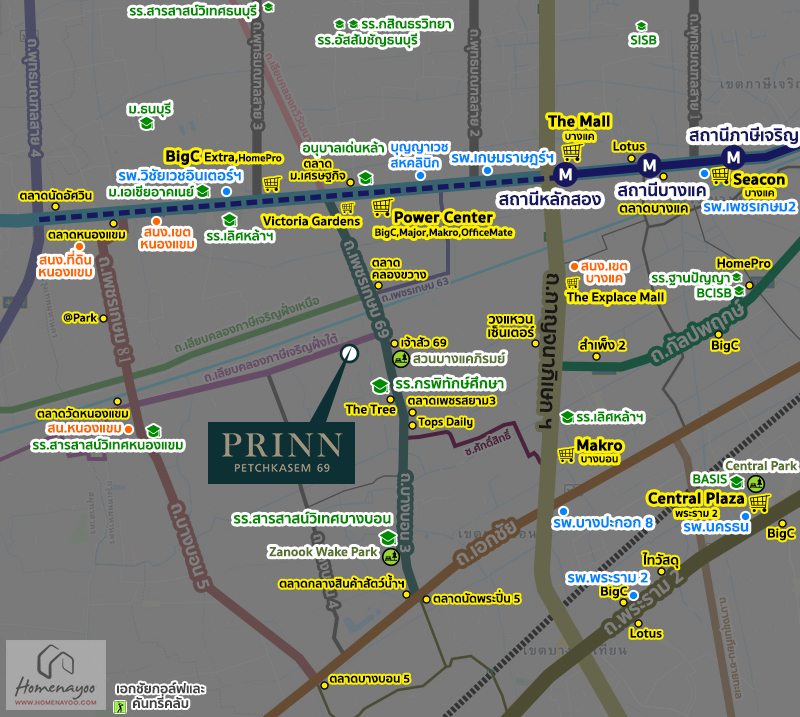This screenshot has width=800, height=717.
Task: Click the blue dot below รพ.เกษมราษฎร์ฯ
Action: coord(487,170)
